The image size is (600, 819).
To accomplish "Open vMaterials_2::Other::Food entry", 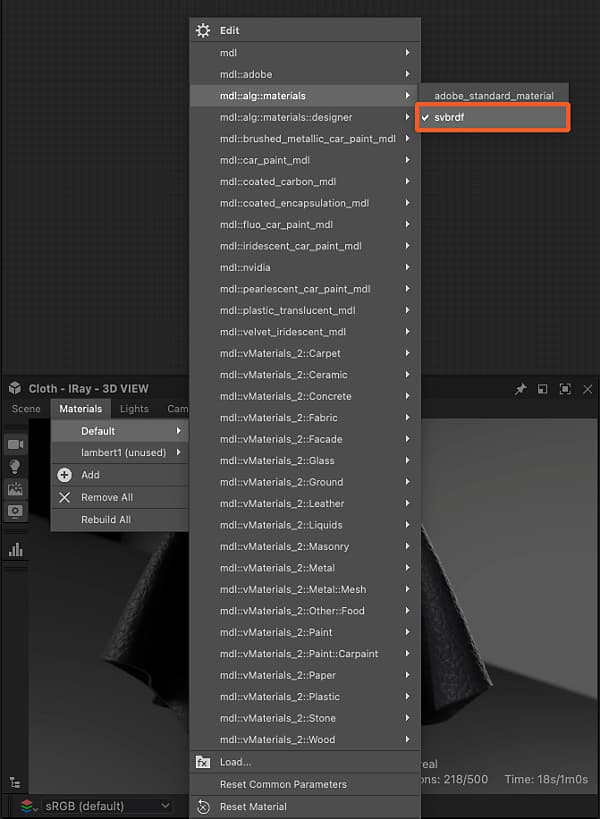I will click(305, 611).
